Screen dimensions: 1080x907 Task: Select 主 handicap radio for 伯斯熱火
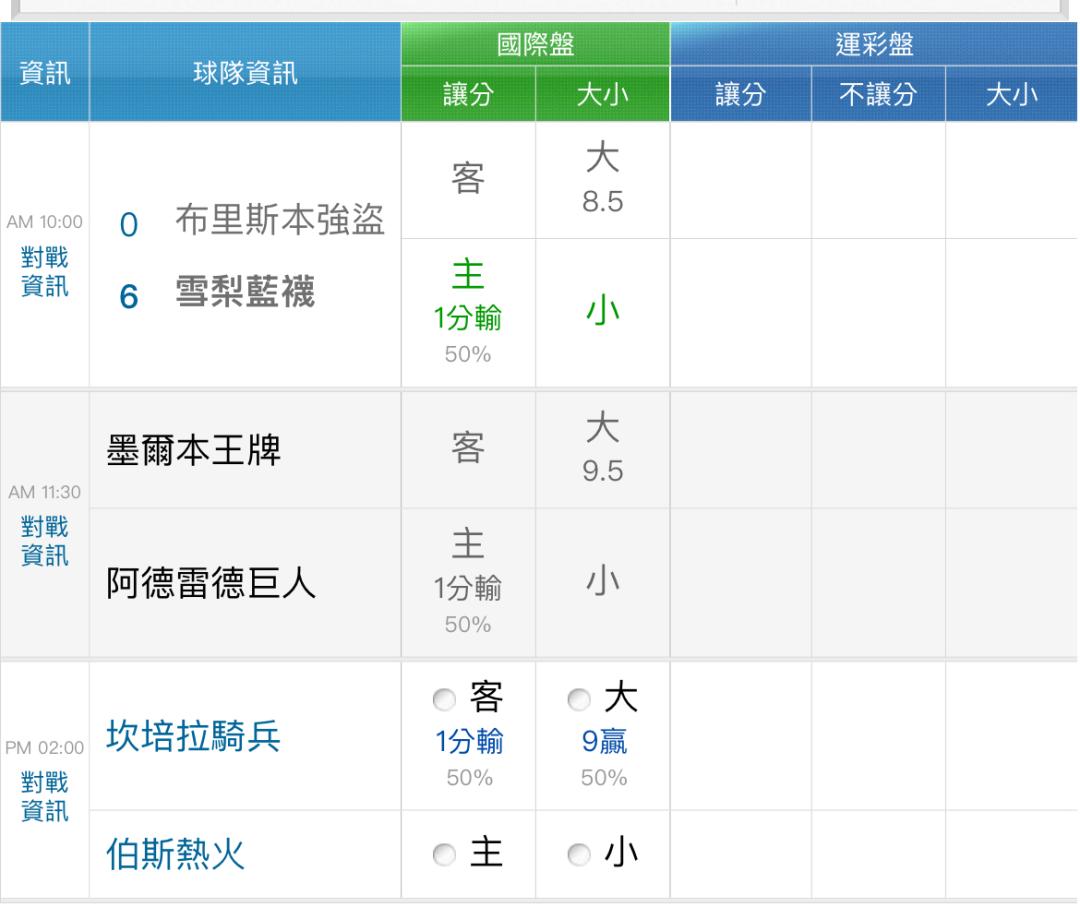click(x=444, y=855)
